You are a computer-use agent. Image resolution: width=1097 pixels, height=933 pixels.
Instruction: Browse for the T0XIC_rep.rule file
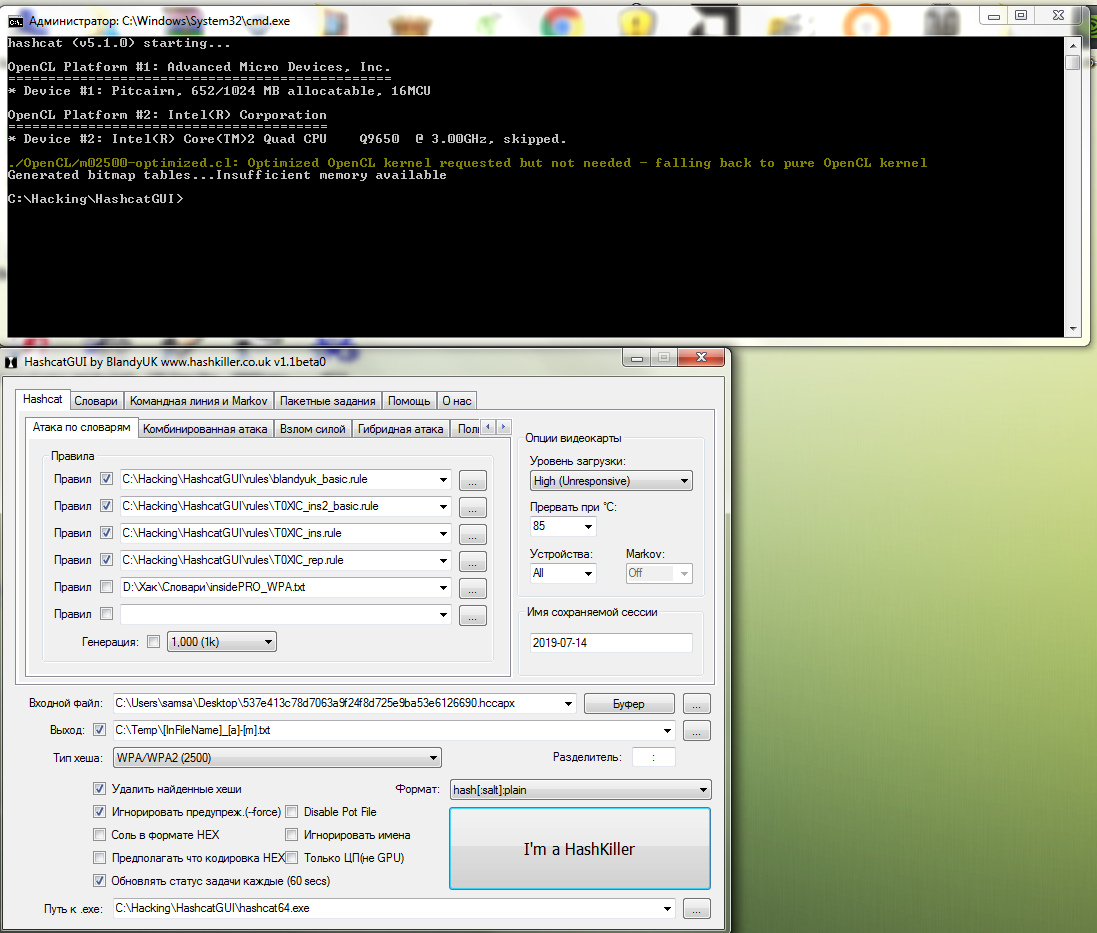point(472,561)
